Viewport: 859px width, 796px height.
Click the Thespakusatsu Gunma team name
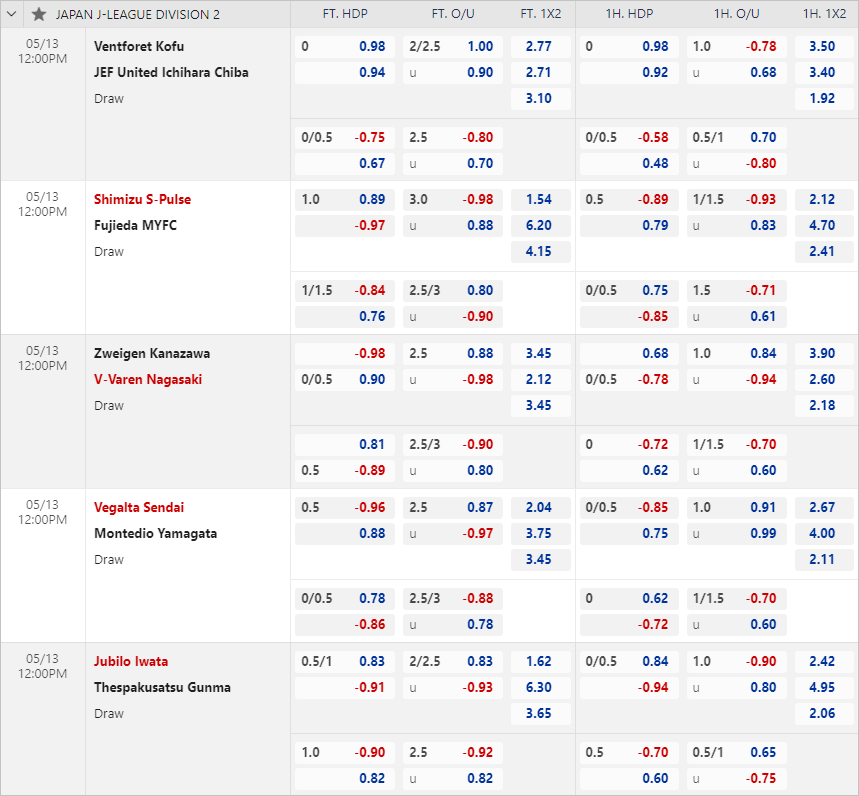coord(162,687)
